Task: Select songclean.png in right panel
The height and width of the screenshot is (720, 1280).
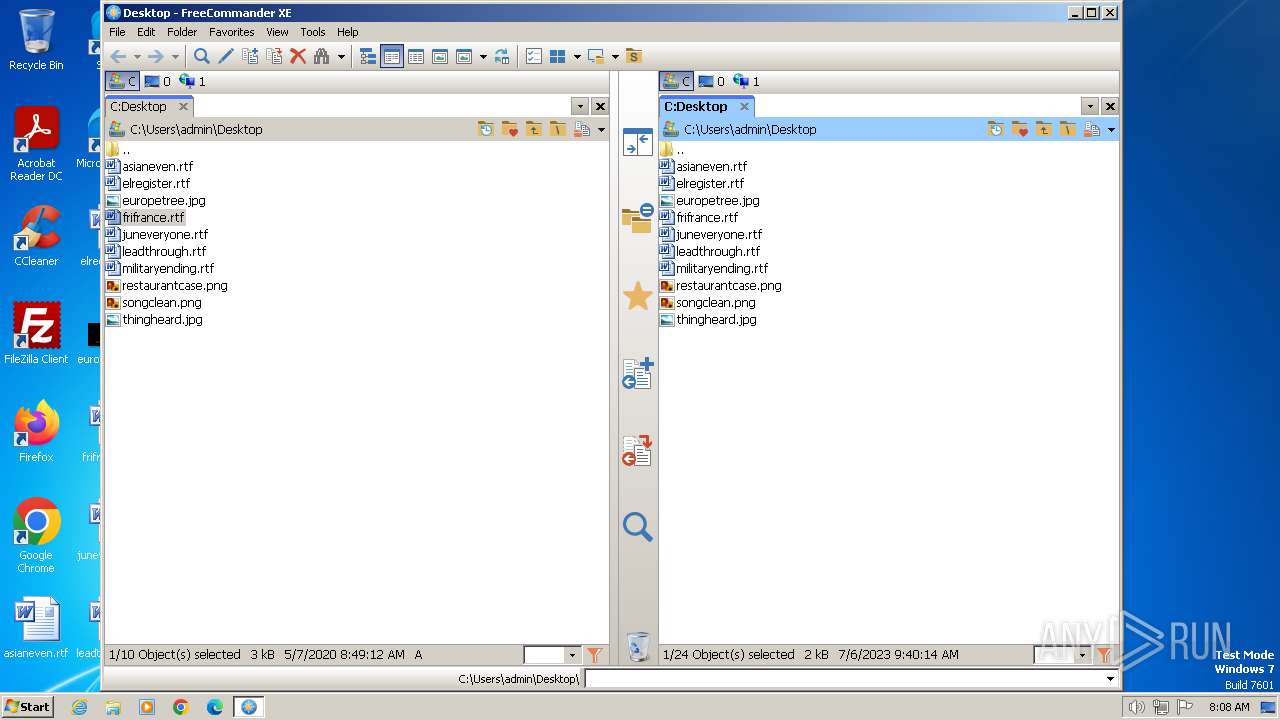Action: [716, 302]
